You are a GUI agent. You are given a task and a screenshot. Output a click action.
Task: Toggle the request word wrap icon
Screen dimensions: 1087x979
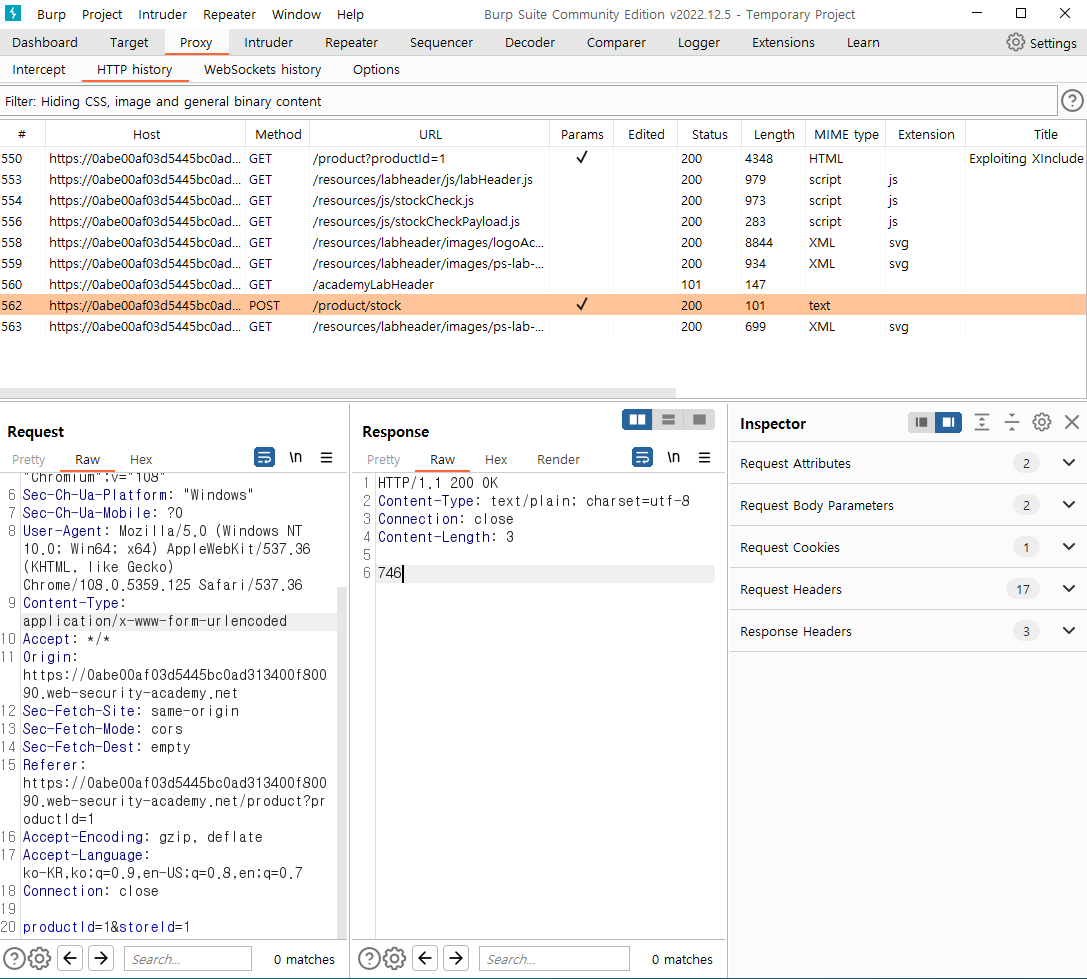click(264, 458)
